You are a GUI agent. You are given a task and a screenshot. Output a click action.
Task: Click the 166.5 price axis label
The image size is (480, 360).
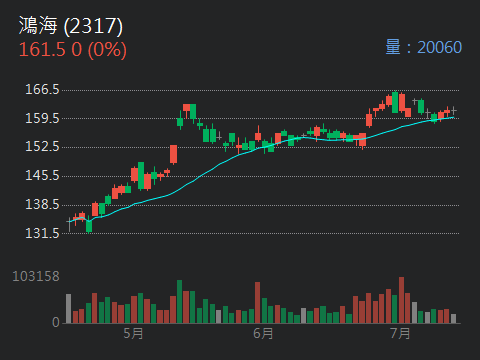(42, 89)
